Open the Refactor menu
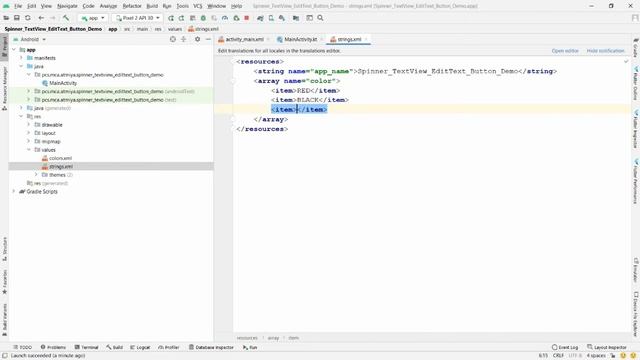This screenshot has width=640, height=360. [132, 6]
